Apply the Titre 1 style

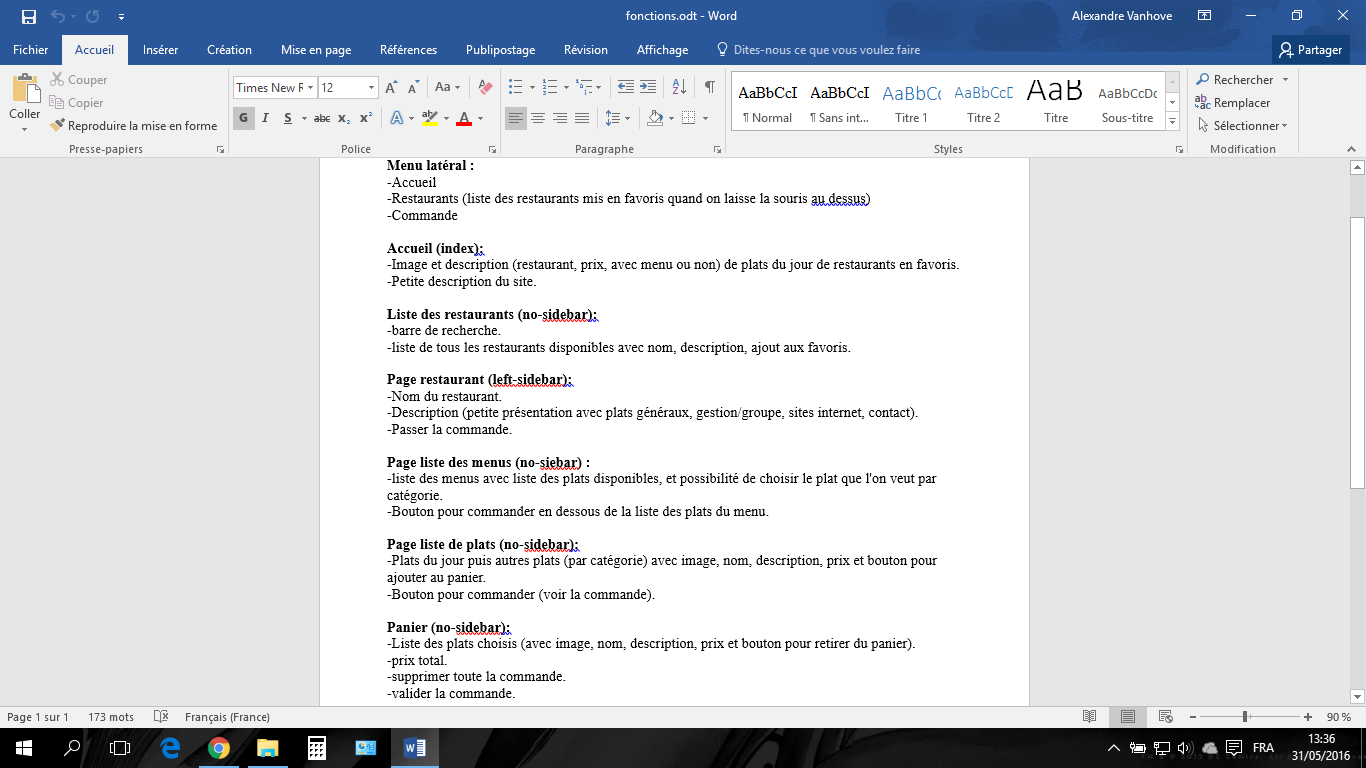pos(911,102)
